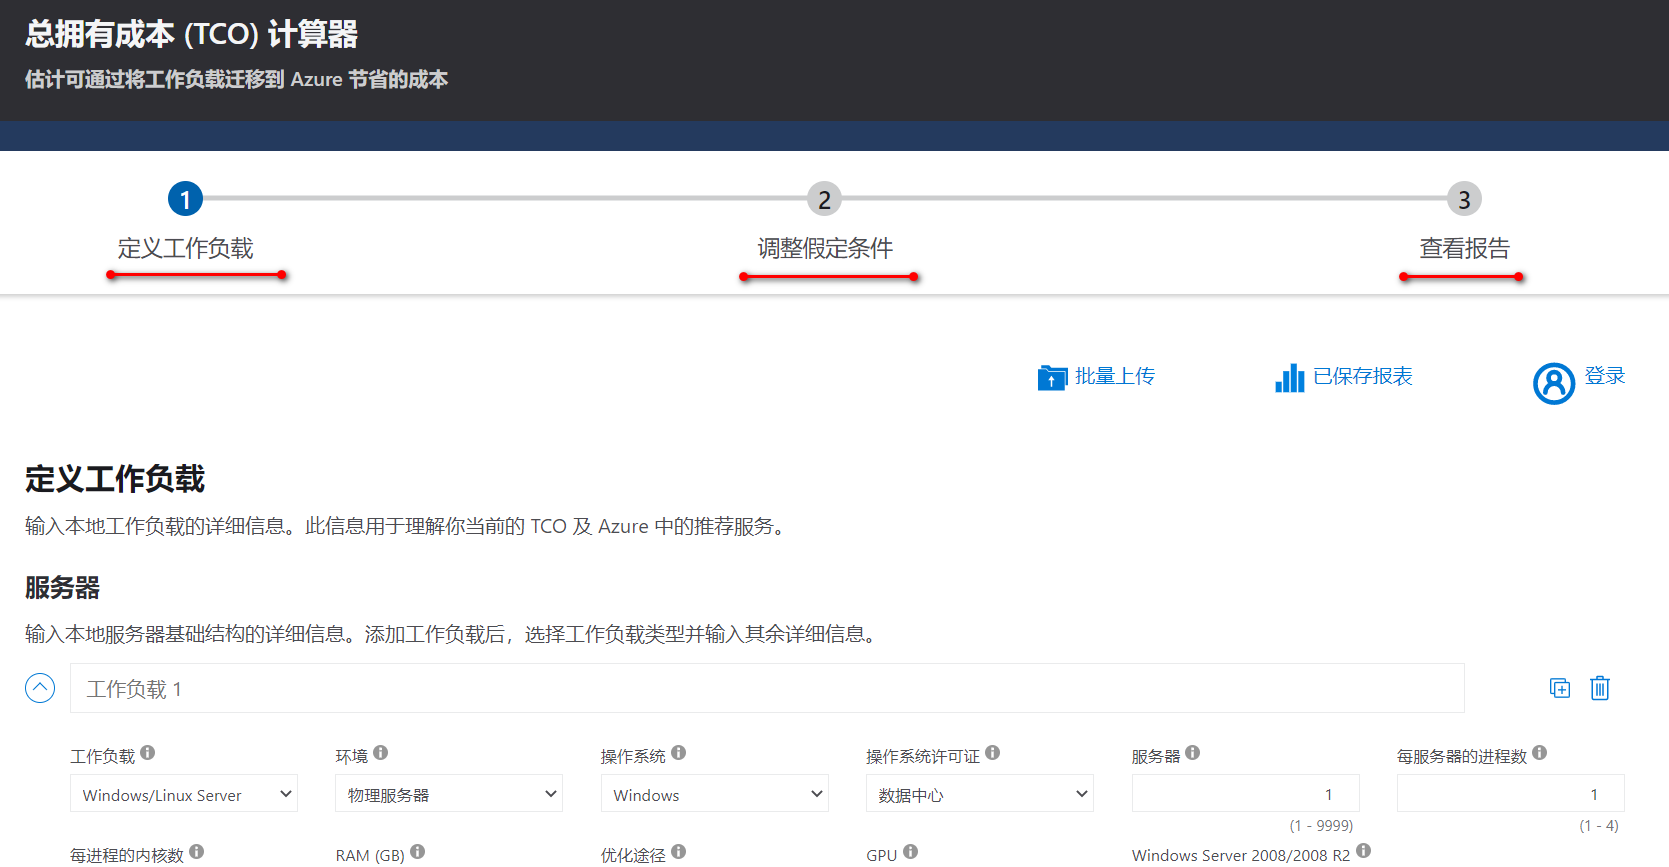Click the Windows Server 2008/2008 R2 label
Screen dimensions: 1669x867
point(1241,855)
